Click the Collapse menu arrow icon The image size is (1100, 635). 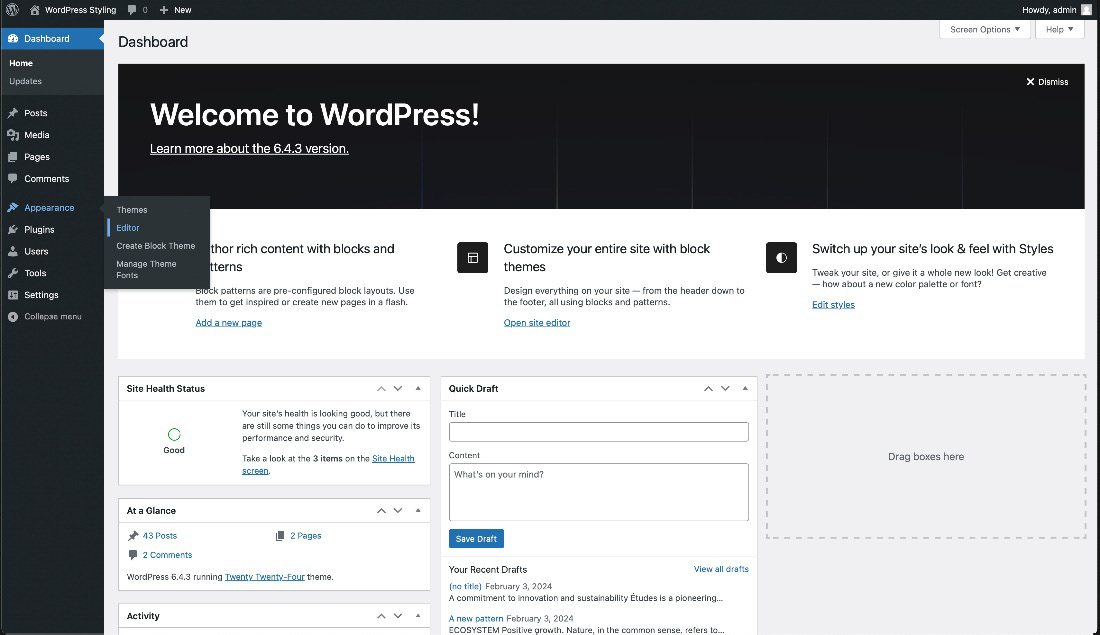pos(13,316)
